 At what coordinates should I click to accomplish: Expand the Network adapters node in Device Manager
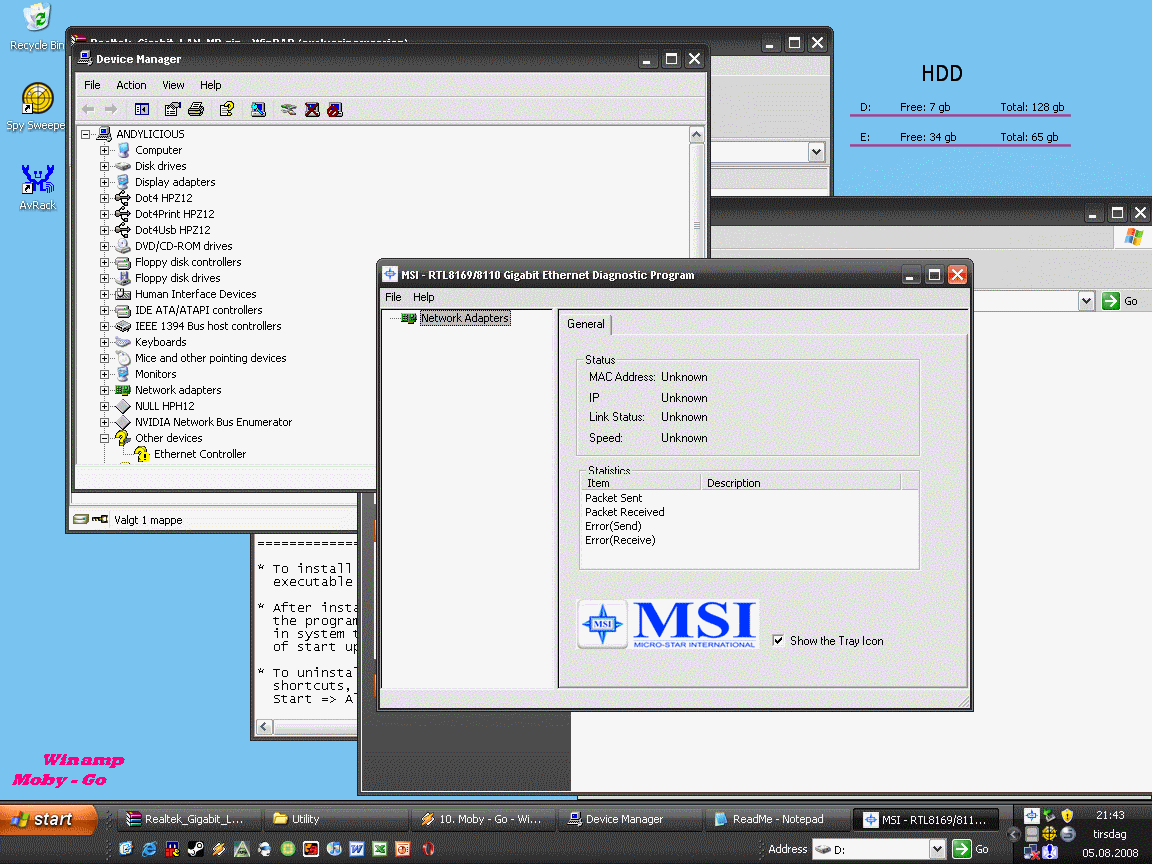[x=104, y=390]
